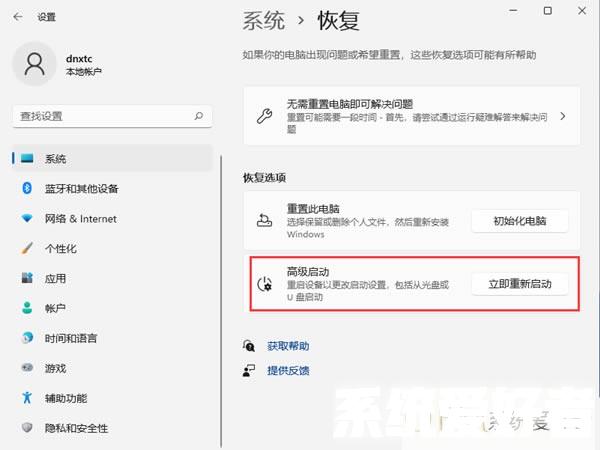The image size is (600, 450).
Task: Open 隐私和安全性 in the sidebar
Action: (76, 428)
